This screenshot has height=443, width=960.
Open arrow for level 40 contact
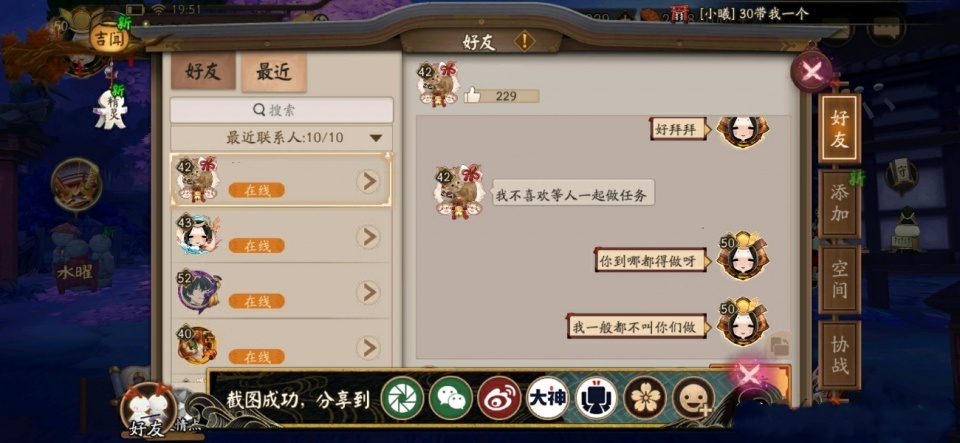368,348
